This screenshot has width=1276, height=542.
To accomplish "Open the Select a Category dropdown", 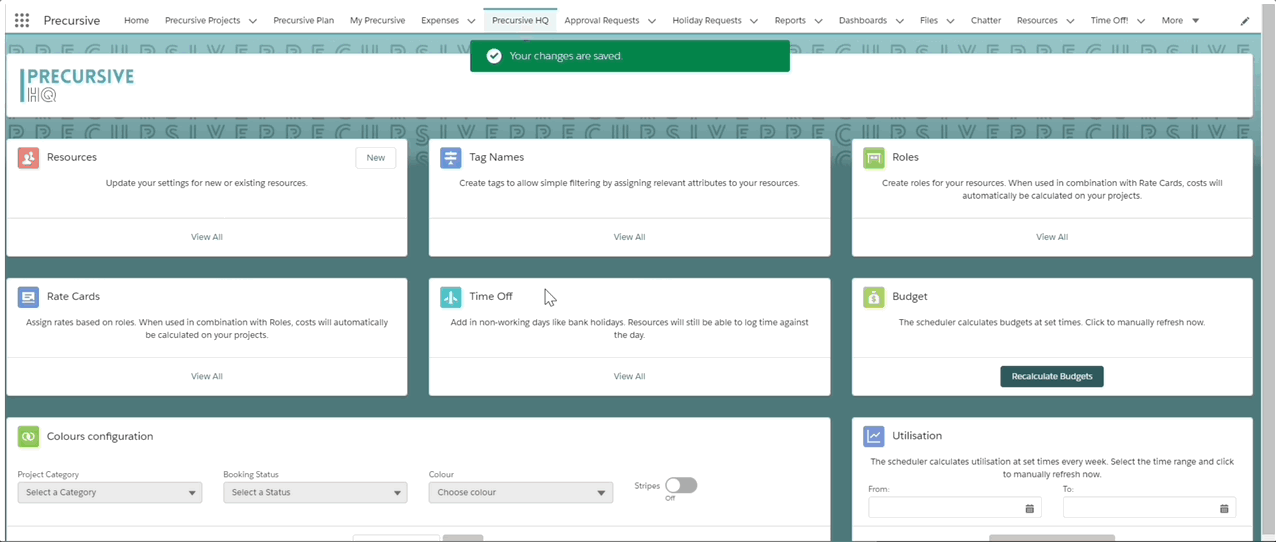I will click(110, 492).
